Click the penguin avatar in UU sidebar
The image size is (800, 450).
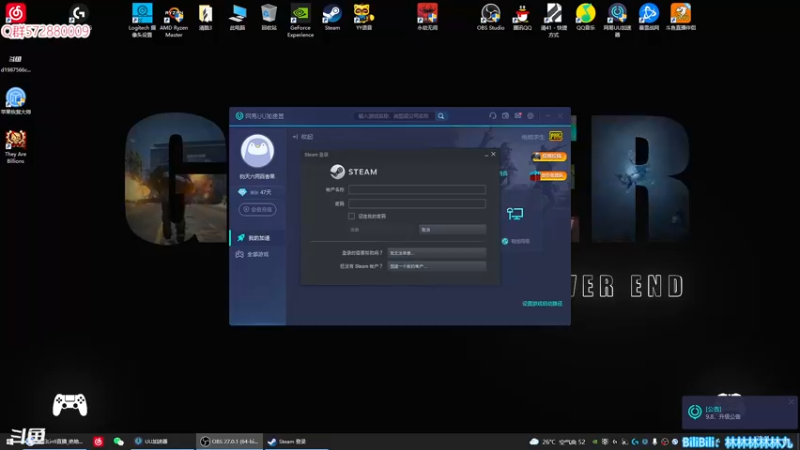257,151
